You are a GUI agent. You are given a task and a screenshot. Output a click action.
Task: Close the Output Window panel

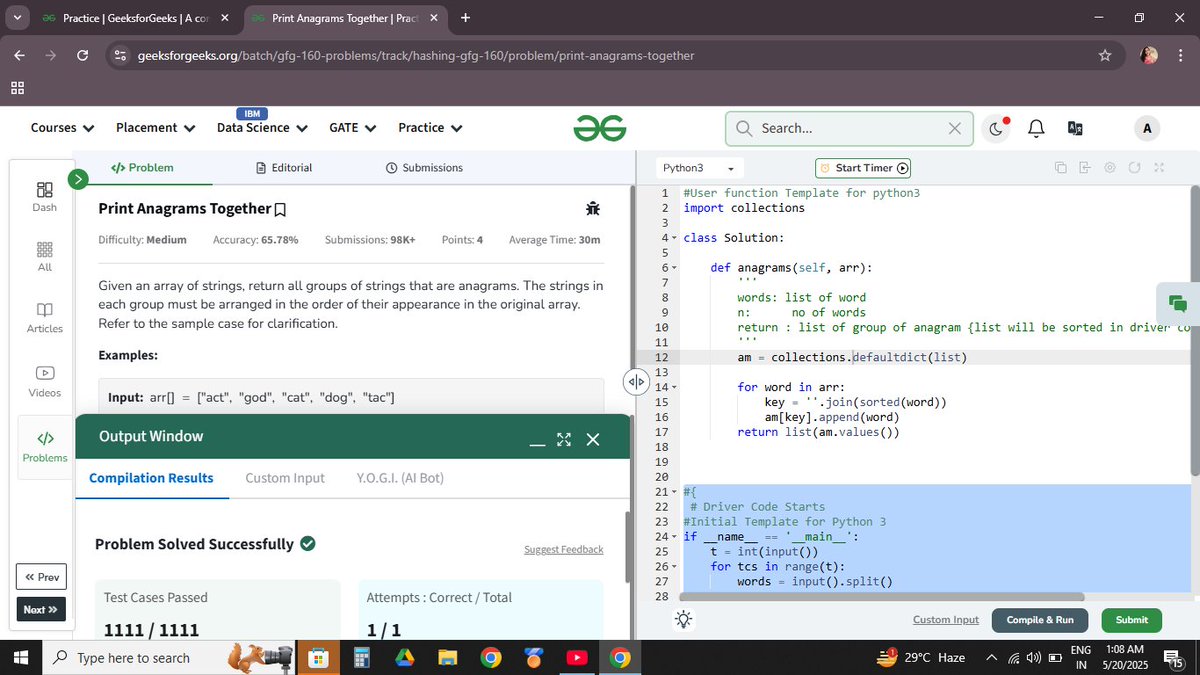point(593,440)
